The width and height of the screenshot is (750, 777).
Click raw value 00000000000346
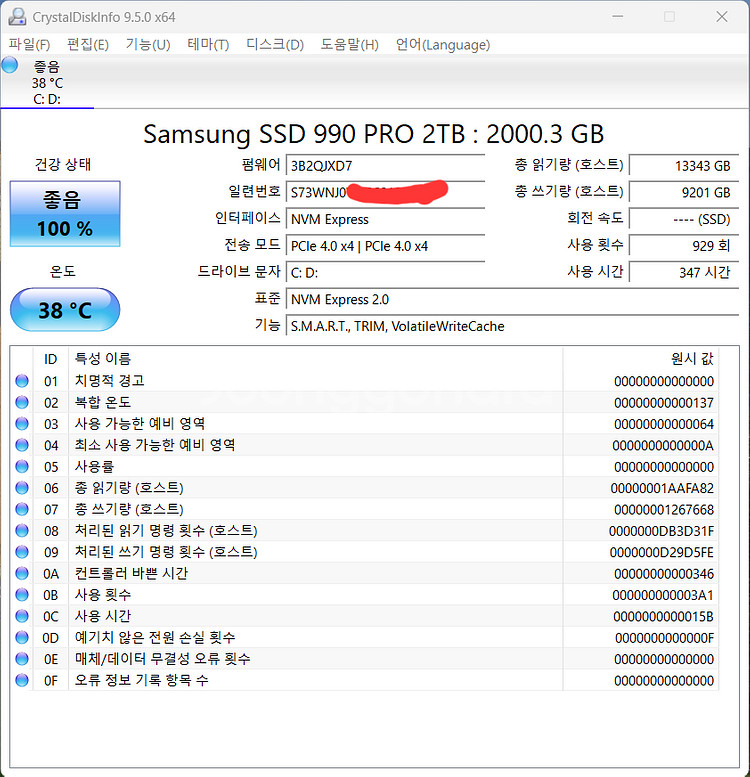point(664,574)
